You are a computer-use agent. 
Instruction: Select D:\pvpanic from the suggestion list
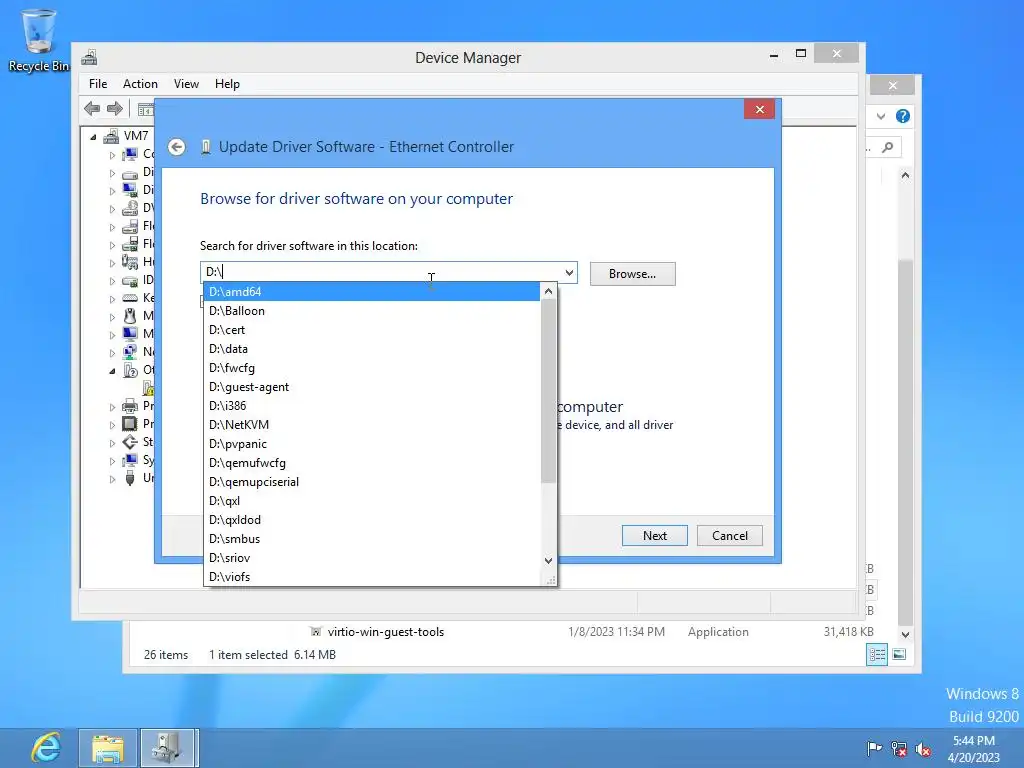pyautogui.click(x=372, y=443)
